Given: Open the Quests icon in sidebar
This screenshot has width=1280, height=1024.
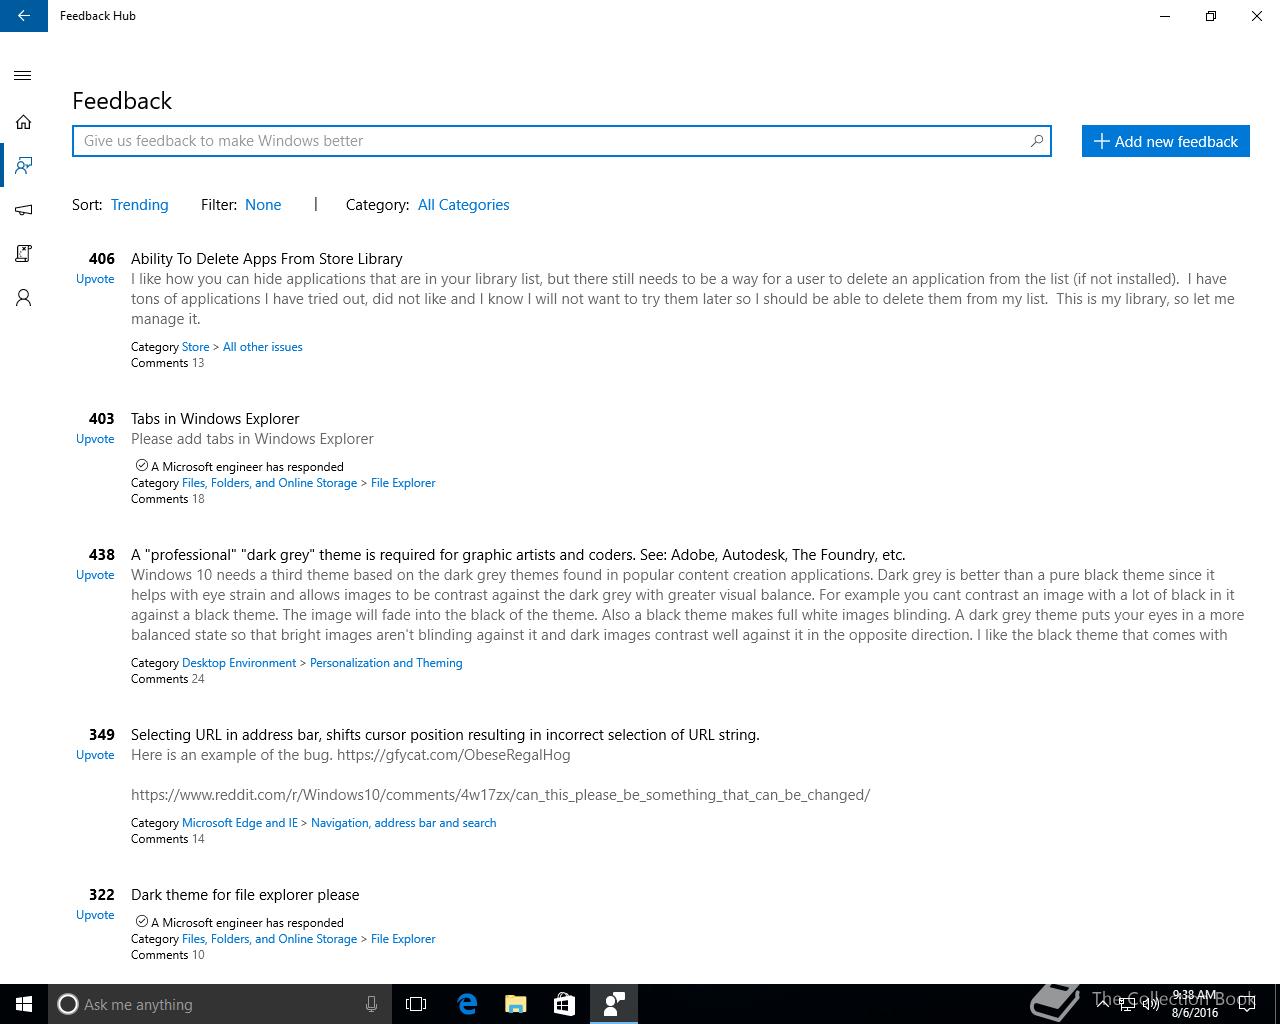Looking at the screenshot, I should tap(23, 254).
